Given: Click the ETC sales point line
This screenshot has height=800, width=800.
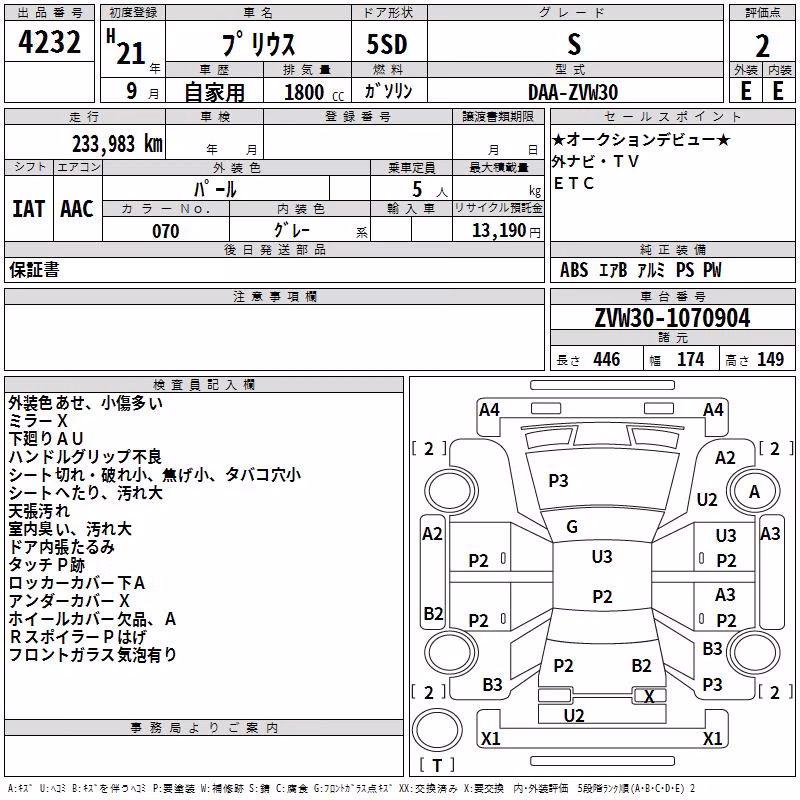Looking at the screenshot, I should pos(573,183).
